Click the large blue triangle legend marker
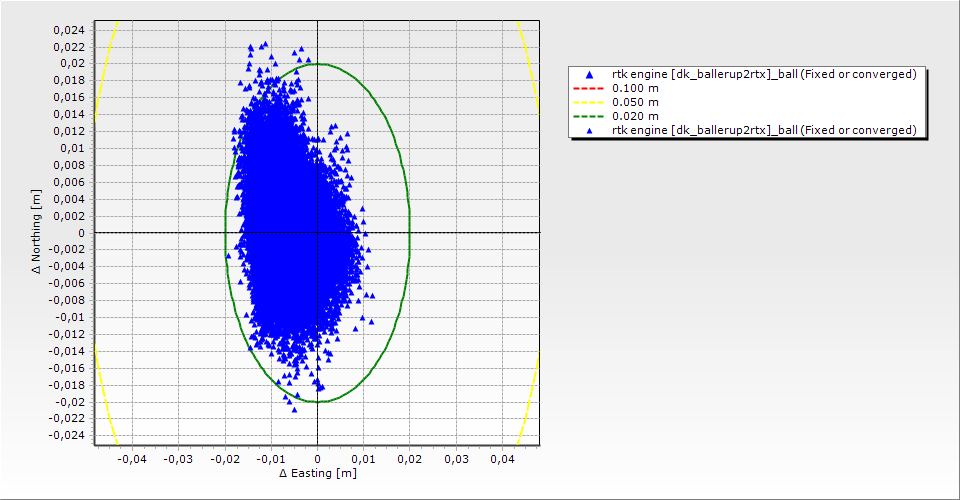The width and height of the screenshot is (960, 500). [x=590, y=75]
